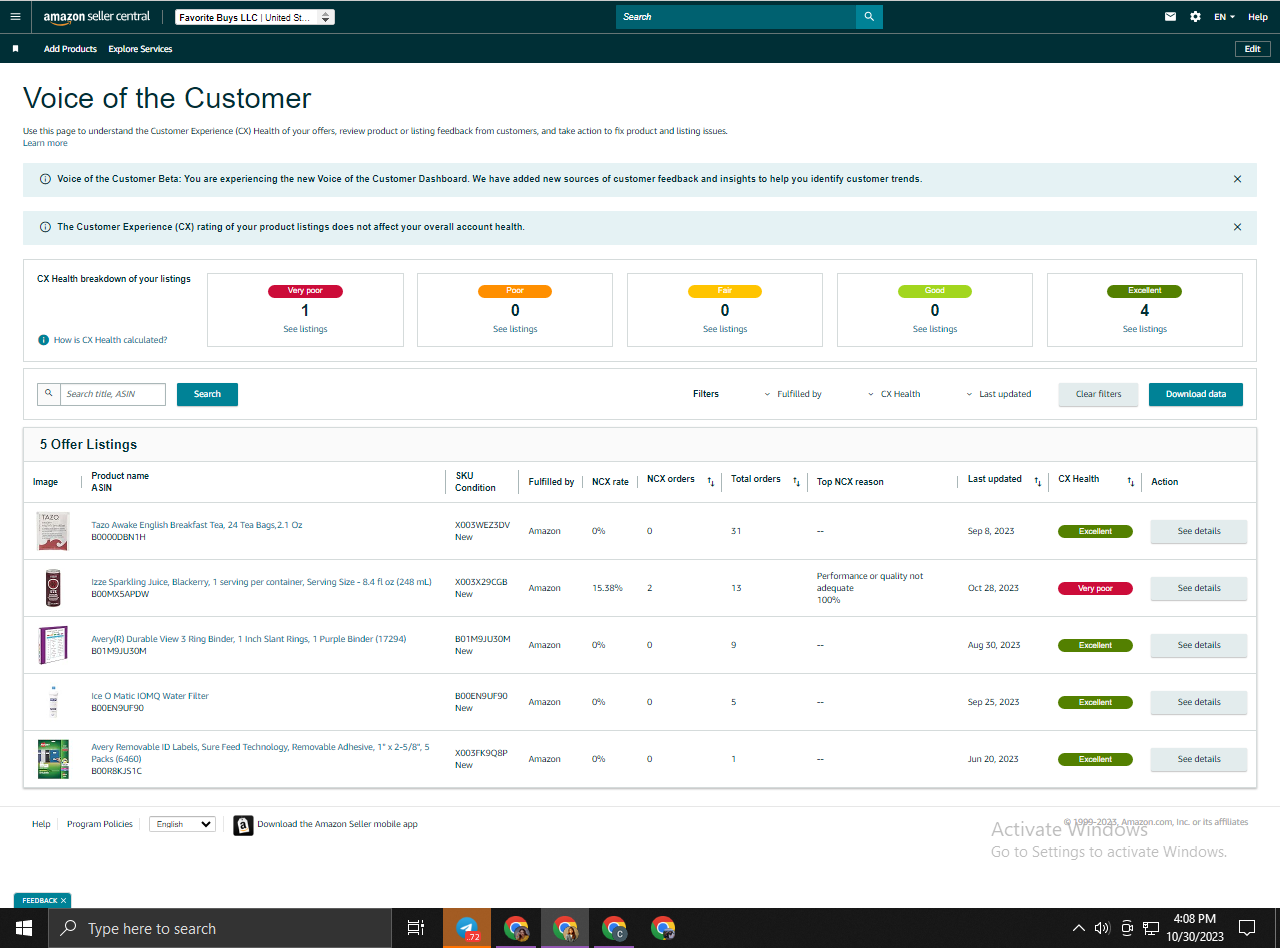This screenshot has height=948, width=1280.
Task: See details for Tazo Awake English Breakfast Tea
Action: pyautogui.click(x=1199, y=531)
